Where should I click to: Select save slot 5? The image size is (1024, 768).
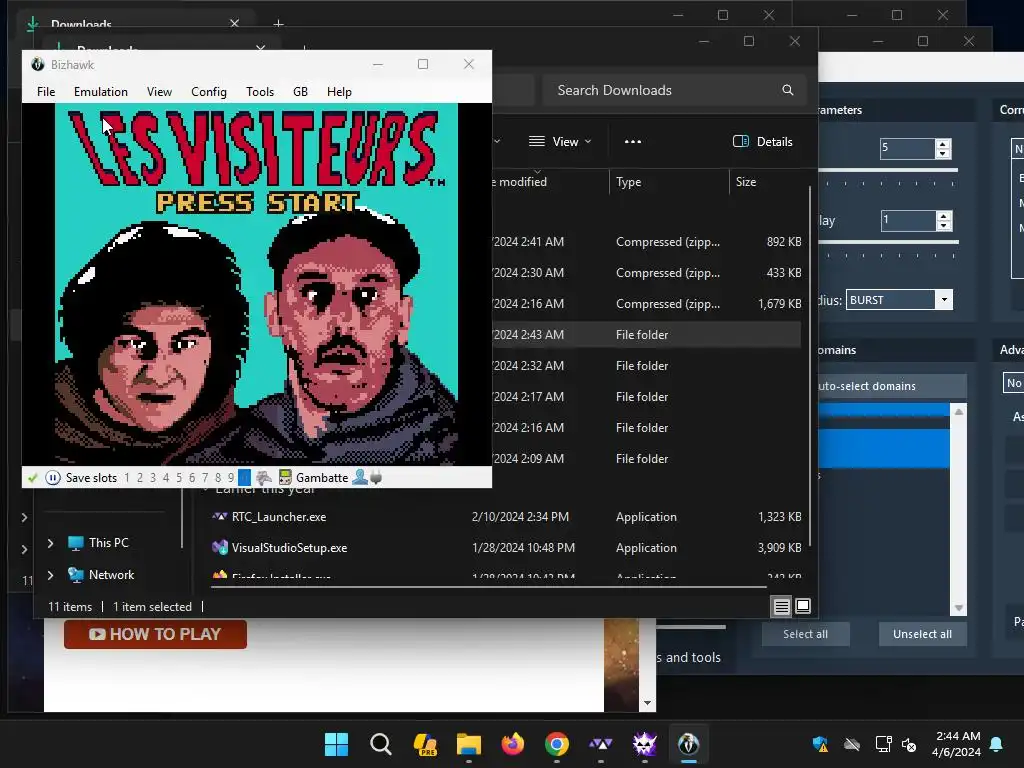tap(179, 477)
